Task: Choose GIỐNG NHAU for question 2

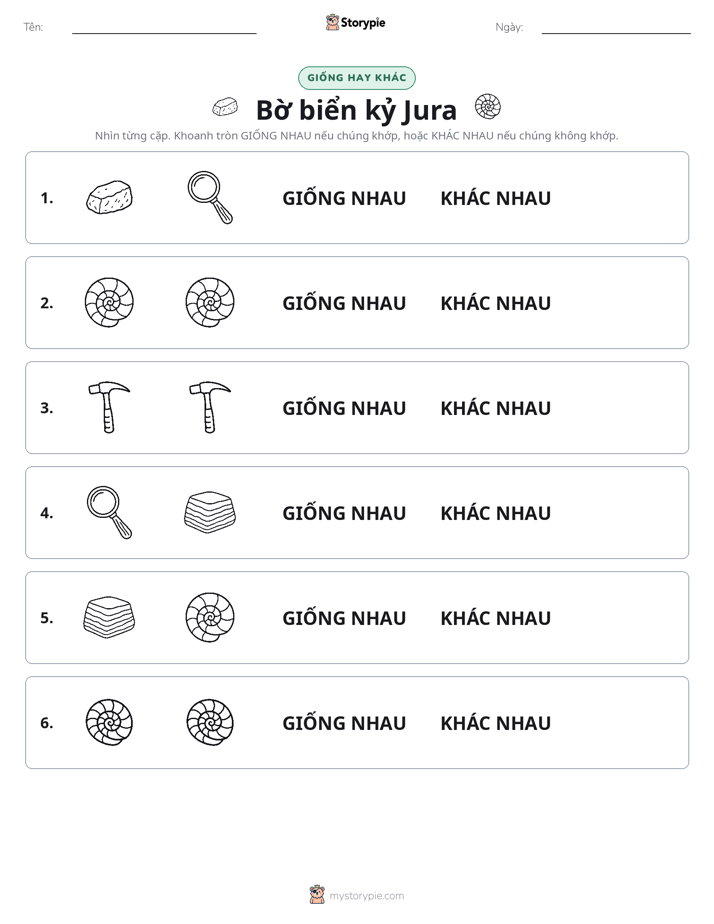Action: click(x=344, y=302)
